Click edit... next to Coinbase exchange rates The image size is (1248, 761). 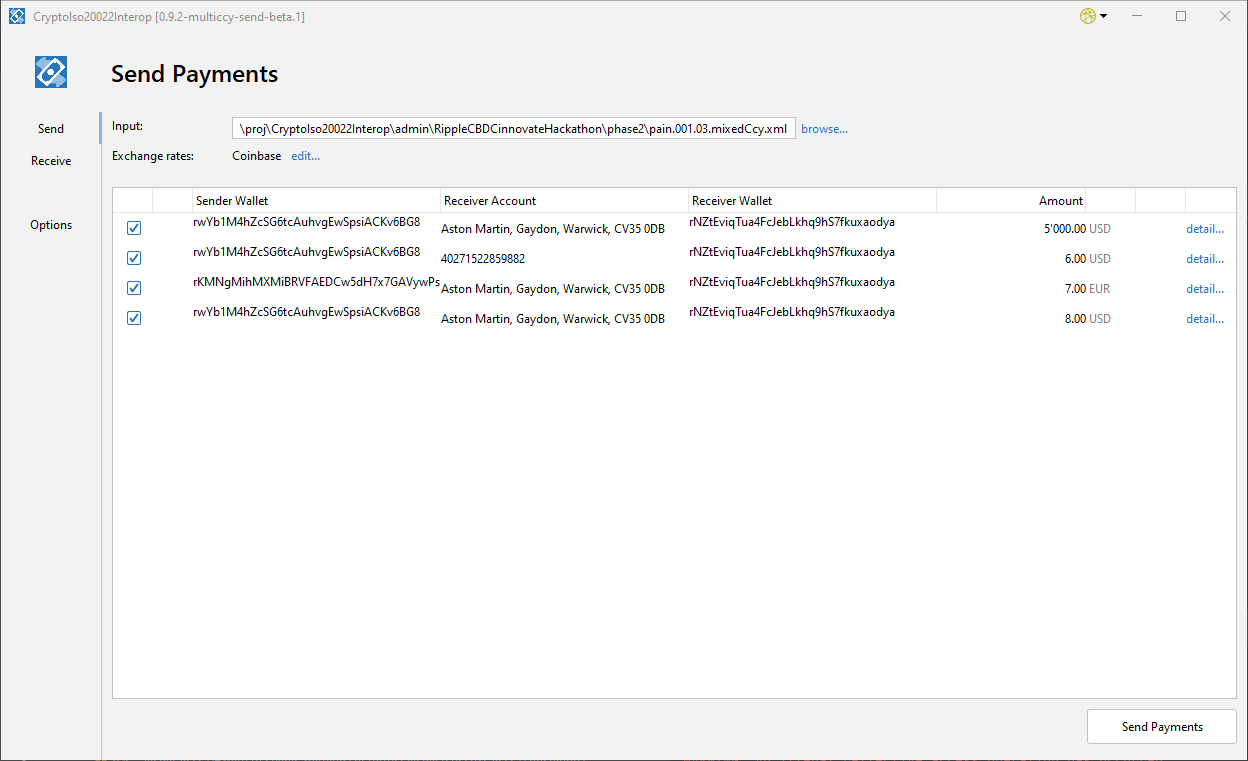305,155
